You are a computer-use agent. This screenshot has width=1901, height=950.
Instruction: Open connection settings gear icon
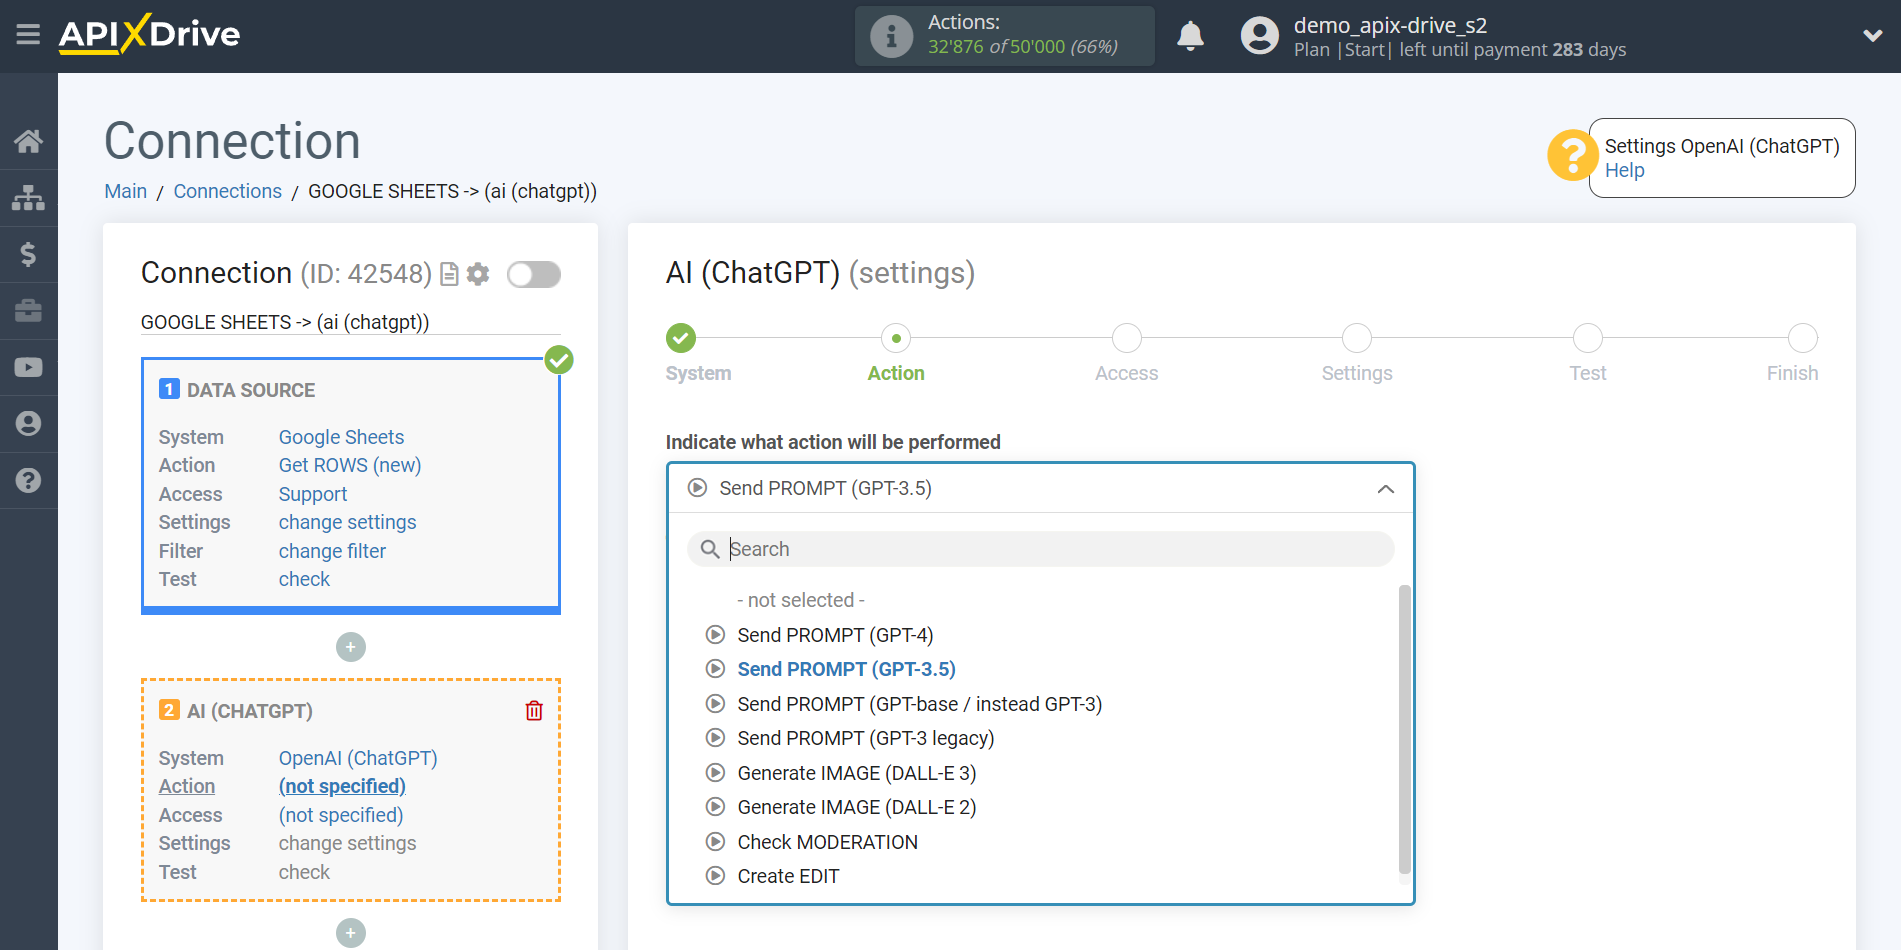478,274
